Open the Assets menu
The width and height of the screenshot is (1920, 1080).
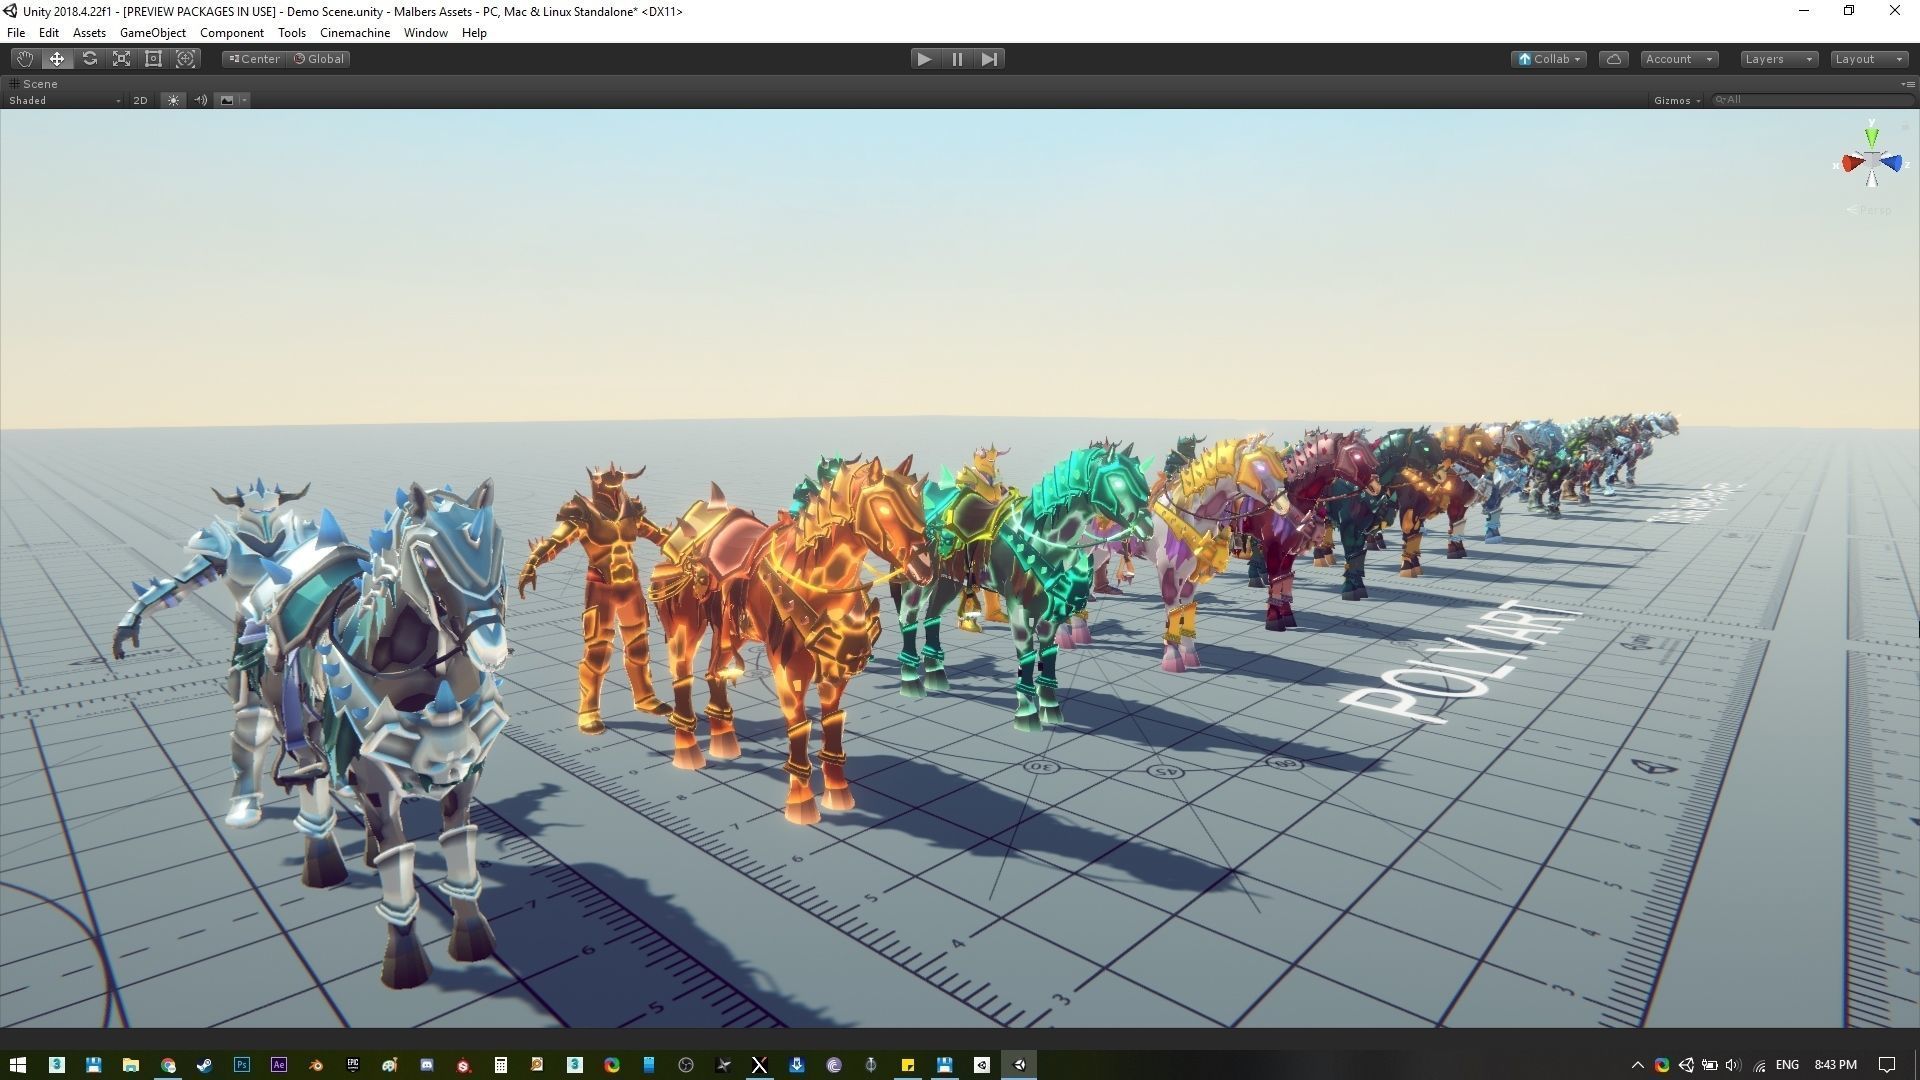89,33
